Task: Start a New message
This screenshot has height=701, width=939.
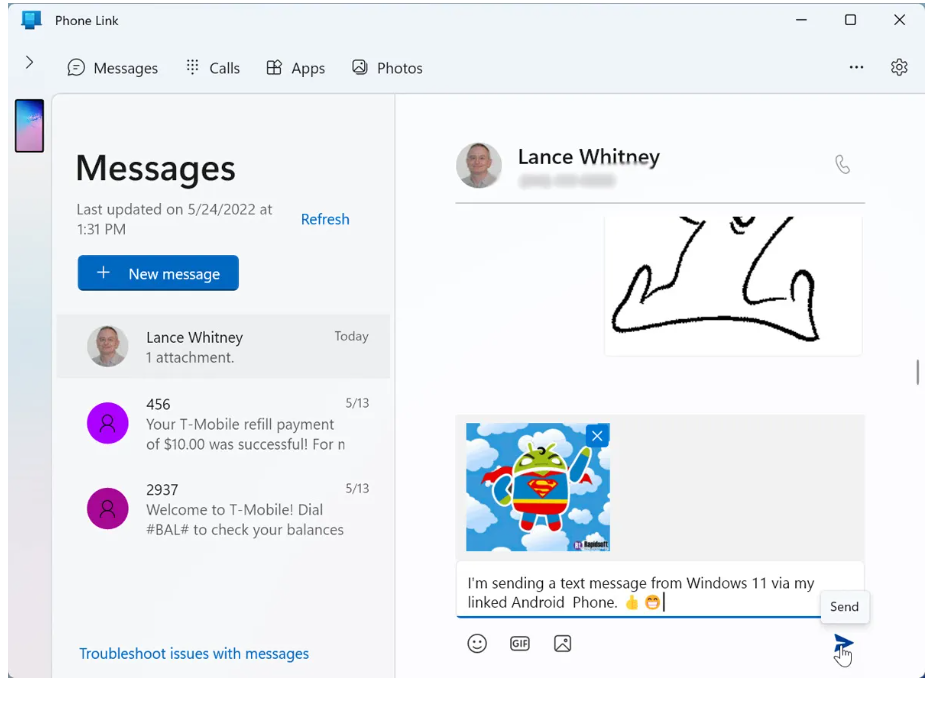Action: click(x=158, y=274)
